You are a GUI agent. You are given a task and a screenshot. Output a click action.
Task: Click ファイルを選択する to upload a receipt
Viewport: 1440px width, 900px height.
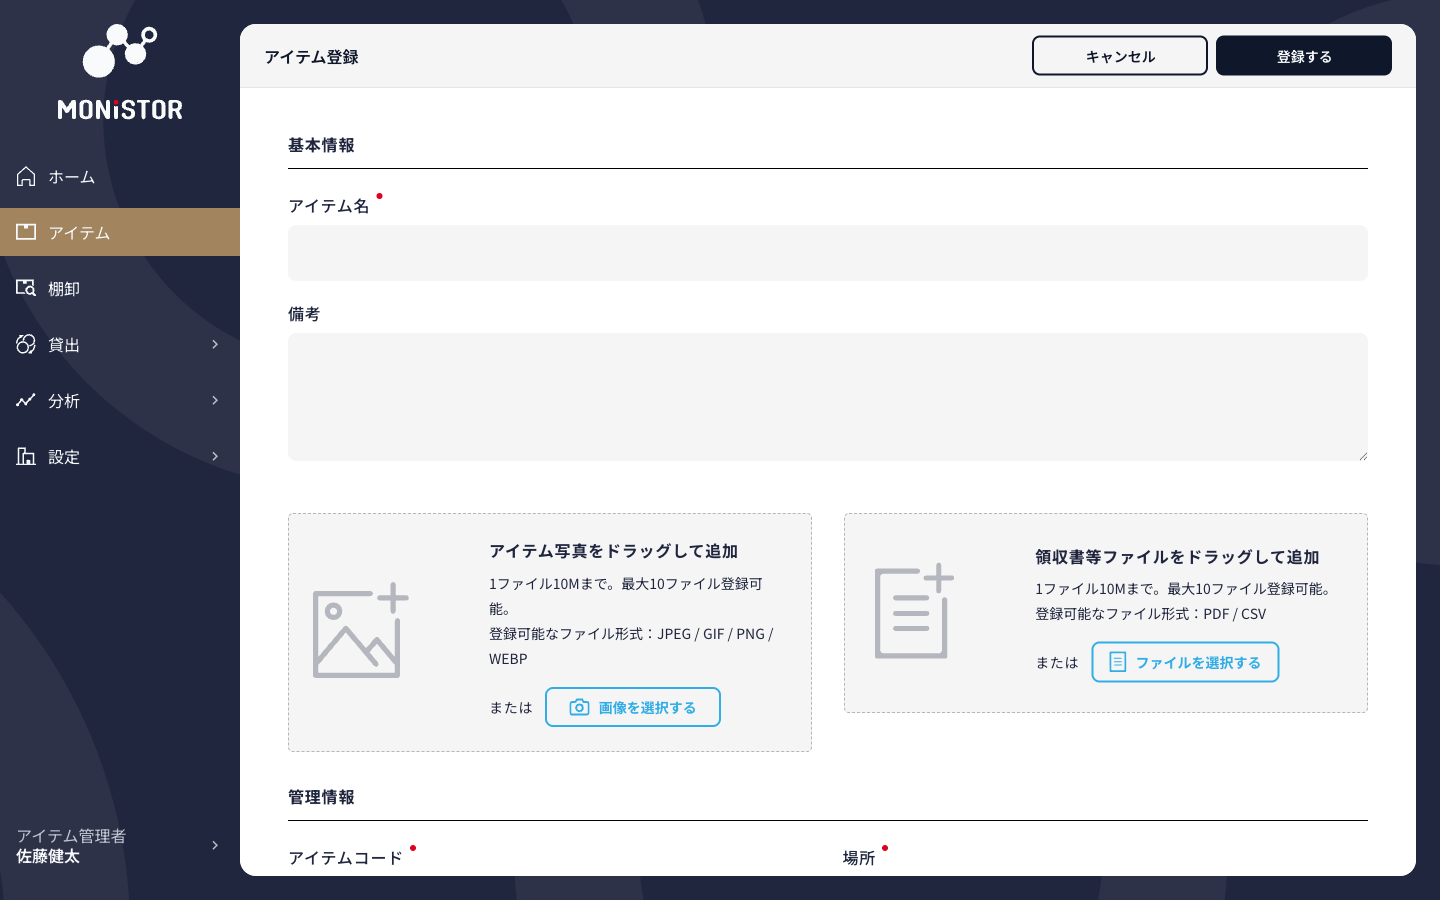click(1185, 661)
